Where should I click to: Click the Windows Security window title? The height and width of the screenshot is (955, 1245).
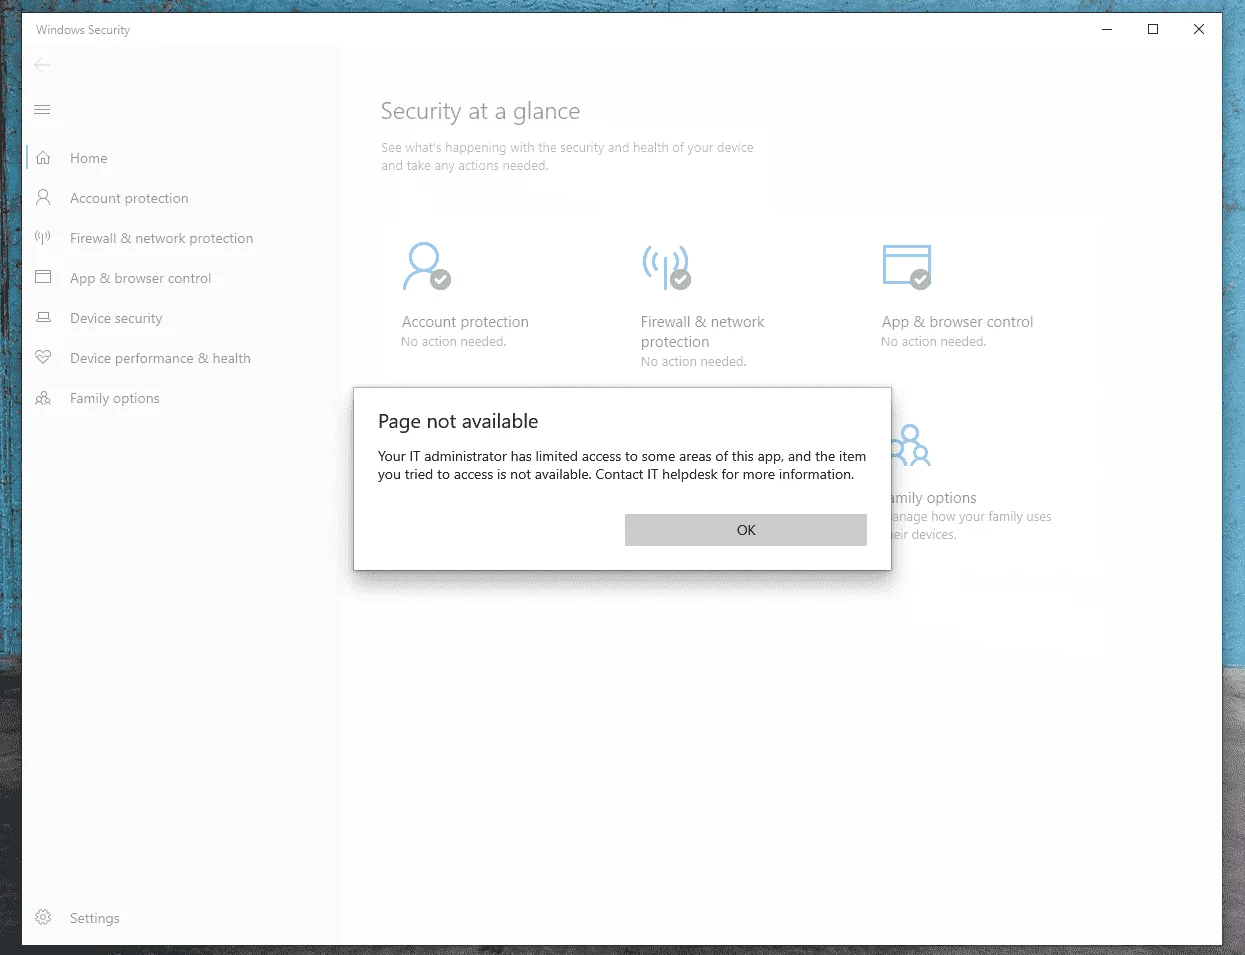[x=83, y=30]
